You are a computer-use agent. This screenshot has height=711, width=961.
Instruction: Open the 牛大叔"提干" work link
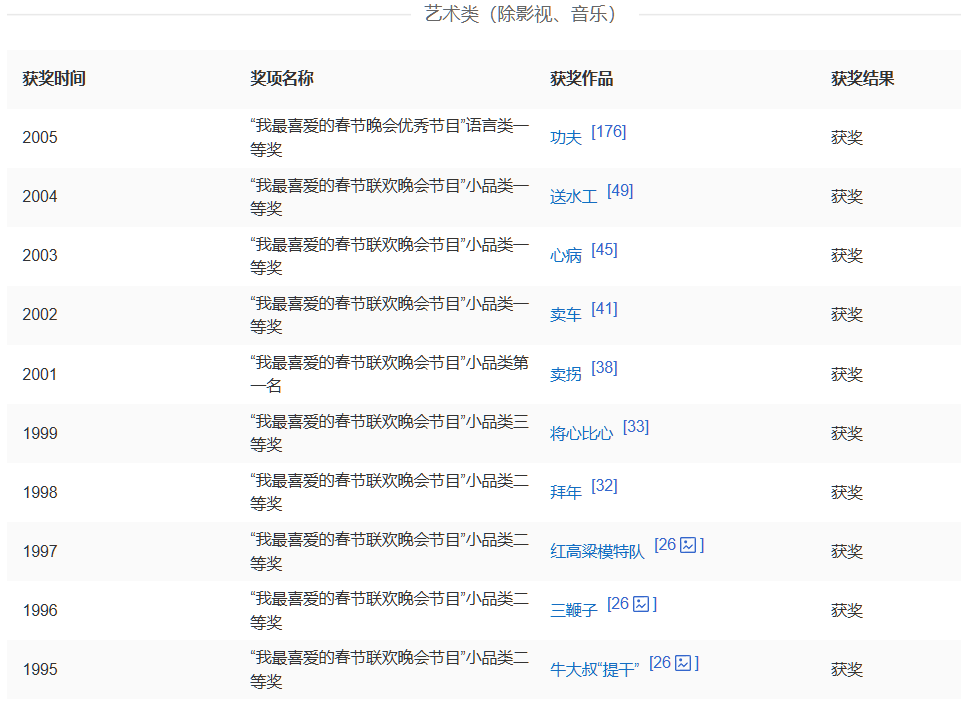(x=594, y=669)
